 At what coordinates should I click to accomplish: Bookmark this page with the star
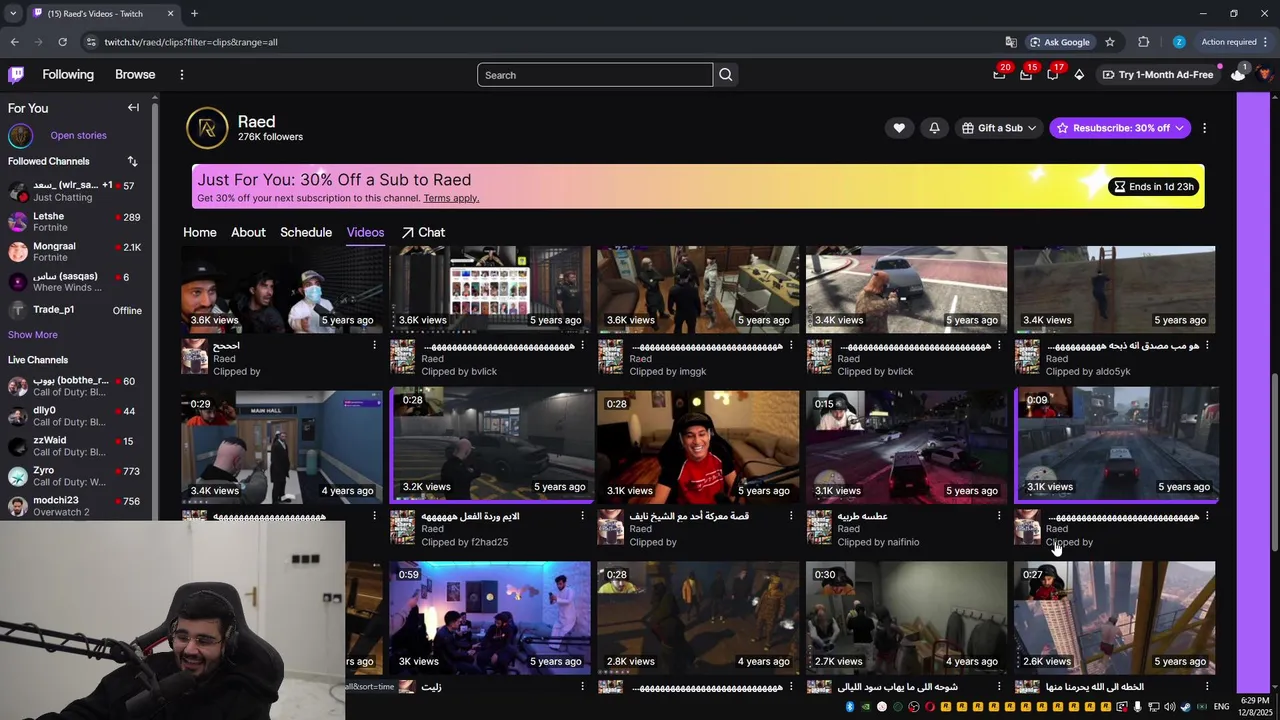point(1110,42)
